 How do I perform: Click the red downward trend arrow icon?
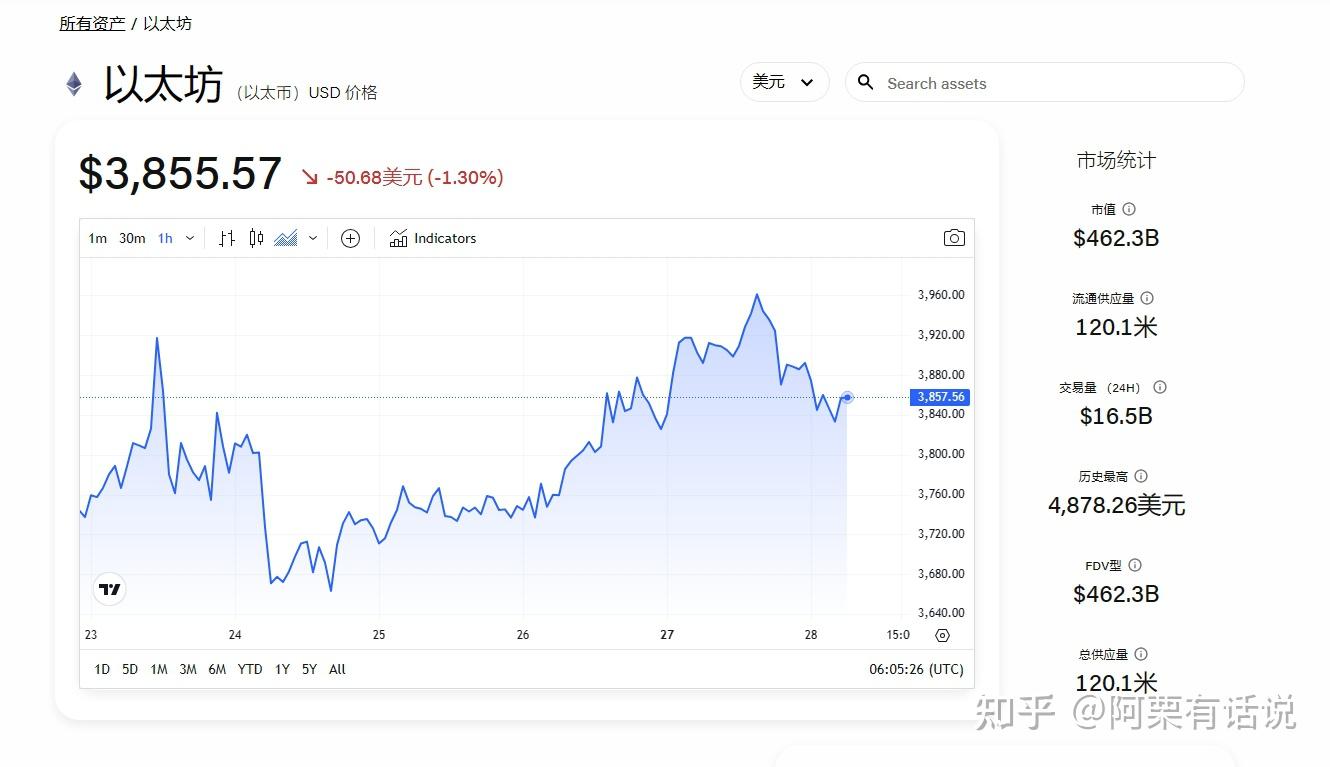309,177
